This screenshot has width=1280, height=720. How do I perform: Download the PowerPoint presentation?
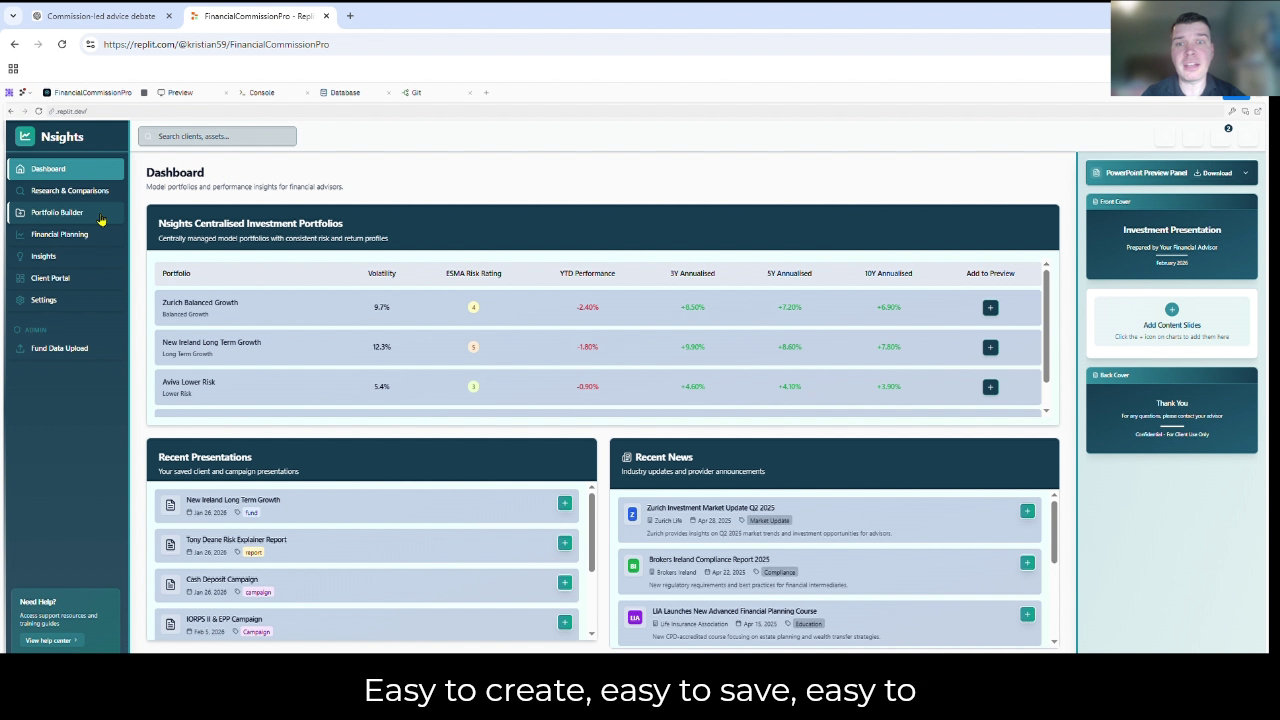point(1213,173)
